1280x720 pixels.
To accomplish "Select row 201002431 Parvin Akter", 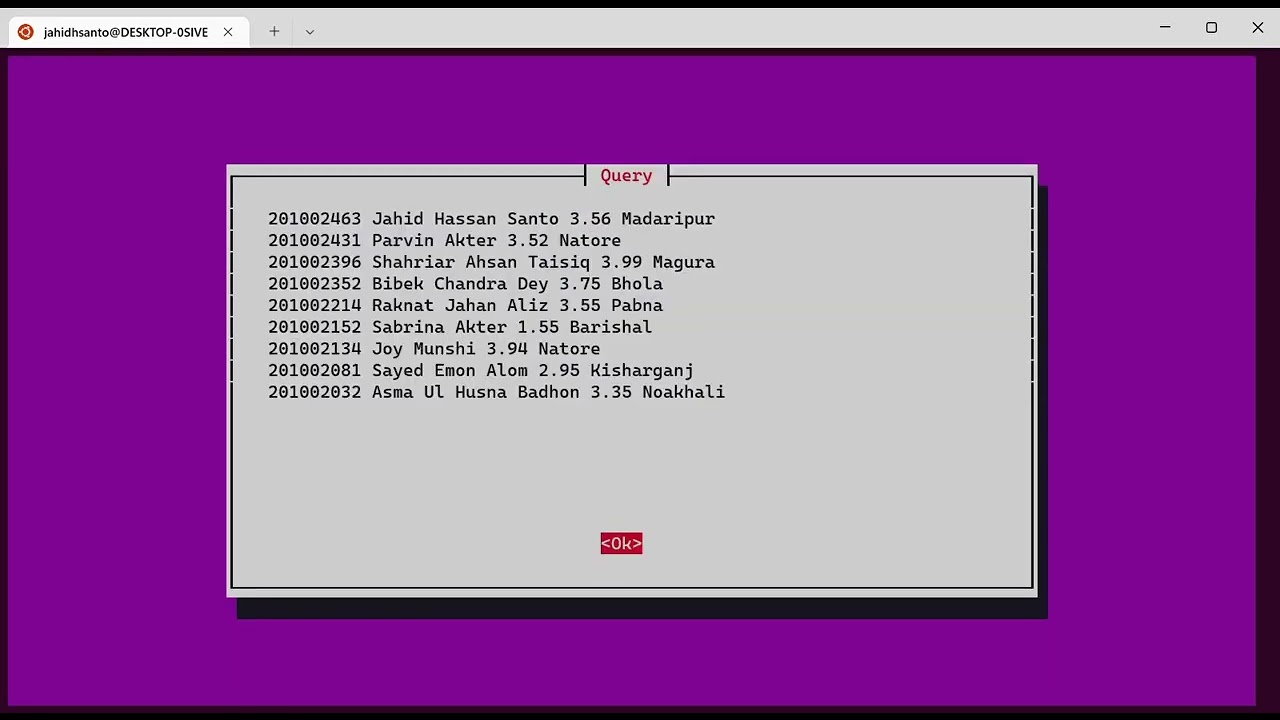I will point(444,241).
